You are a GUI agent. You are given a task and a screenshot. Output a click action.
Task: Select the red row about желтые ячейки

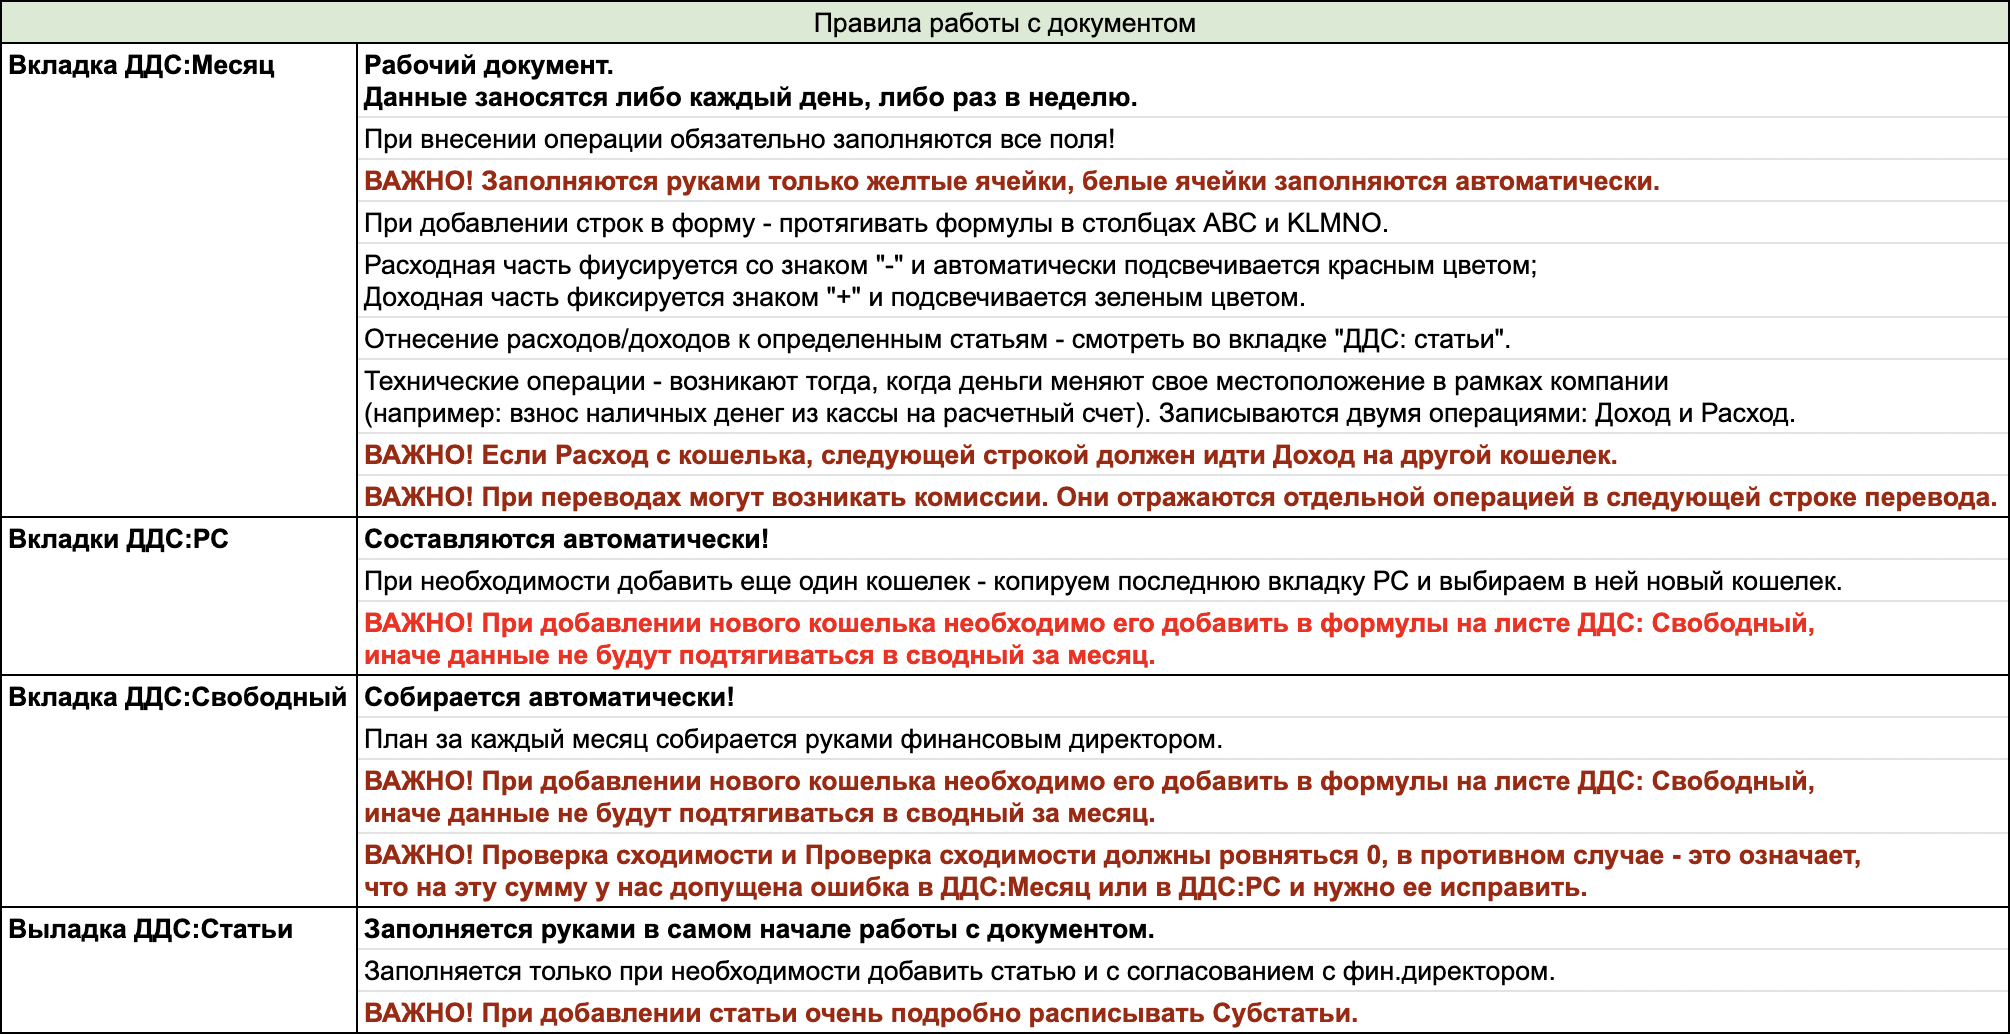tap(1183, 181)
